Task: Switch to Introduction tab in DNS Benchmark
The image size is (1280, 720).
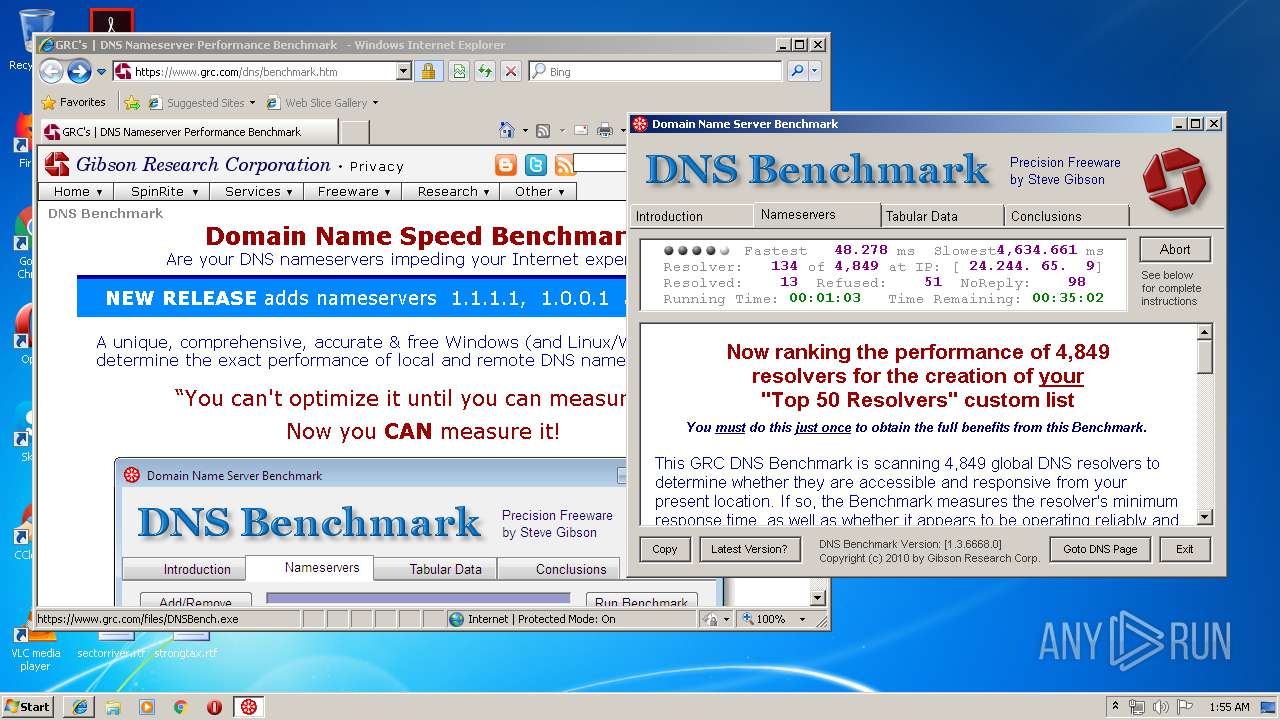Action: pos(691,216)
